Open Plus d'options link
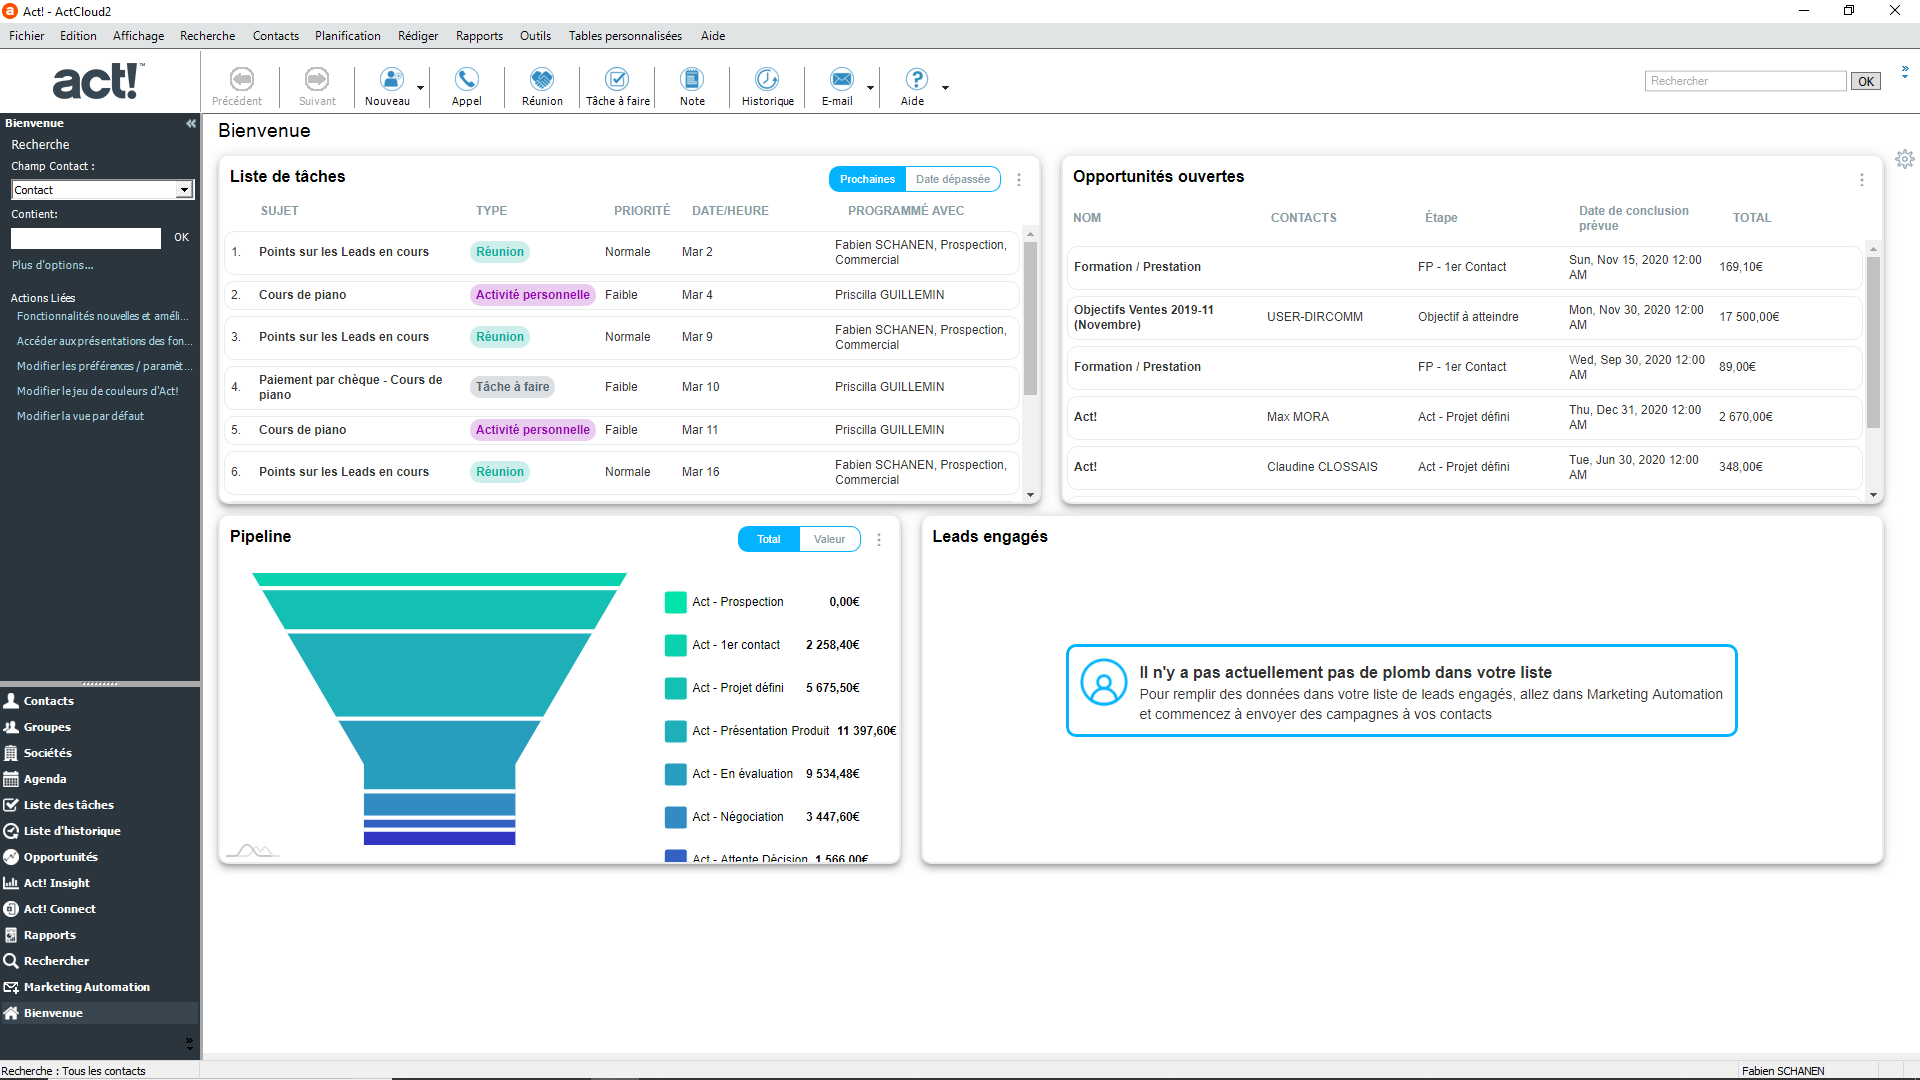This screenshot has height=1080, width=1920. point(52,265)
